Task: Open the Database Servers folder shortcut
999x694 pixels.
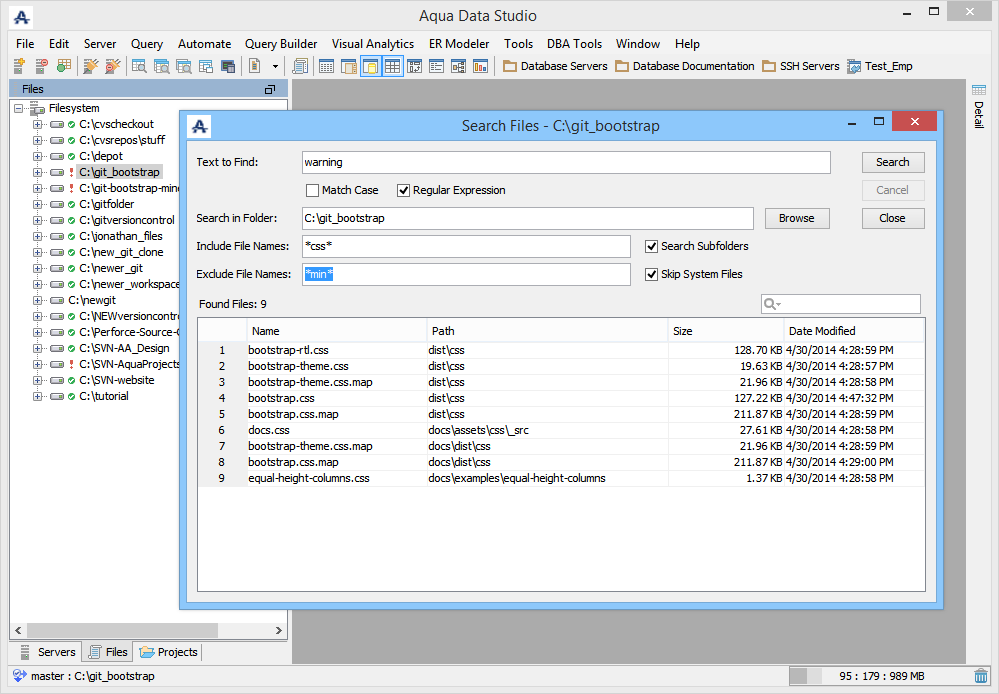Action: (555, 66)
